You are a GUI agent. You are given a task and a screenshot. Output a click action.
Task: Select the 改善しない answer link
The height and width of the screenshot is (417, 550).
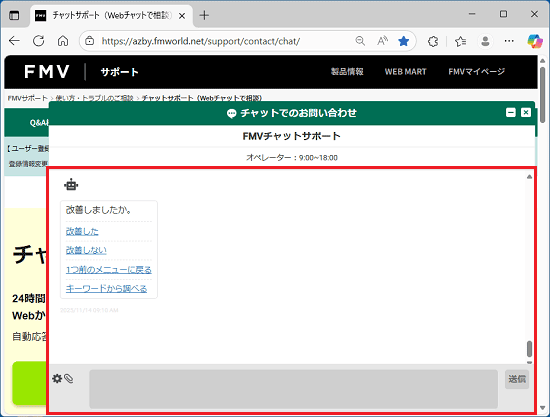point(86,250)
